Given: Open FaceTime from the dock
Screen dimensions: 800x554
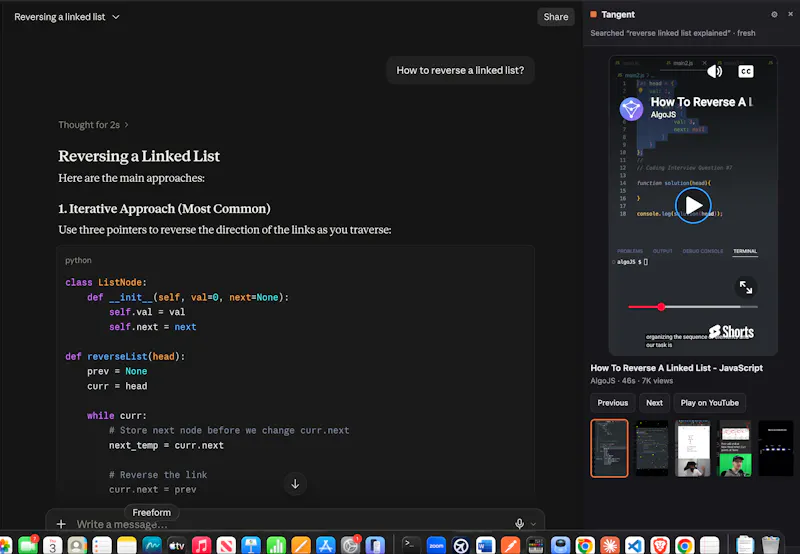Looking at the screenshot, I should (x=28, y=545).
